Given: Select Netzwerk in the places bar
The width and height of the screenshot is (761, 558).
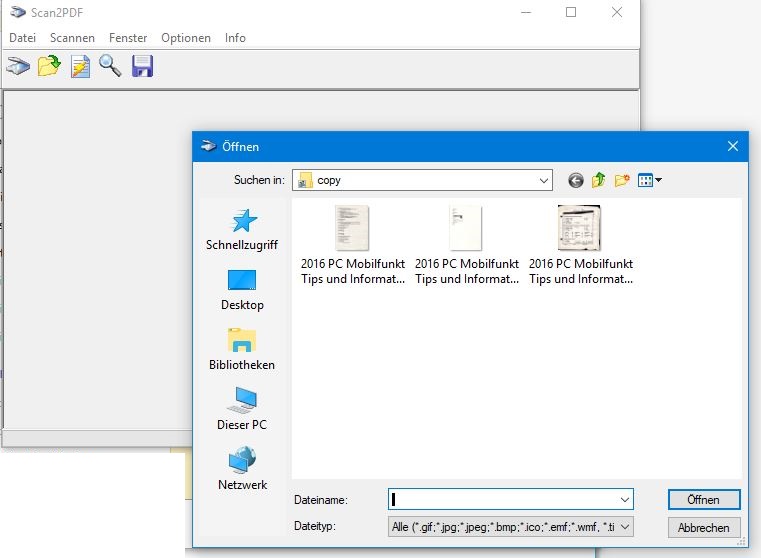Looking at the screenshot, I should (x=242, y=469).
